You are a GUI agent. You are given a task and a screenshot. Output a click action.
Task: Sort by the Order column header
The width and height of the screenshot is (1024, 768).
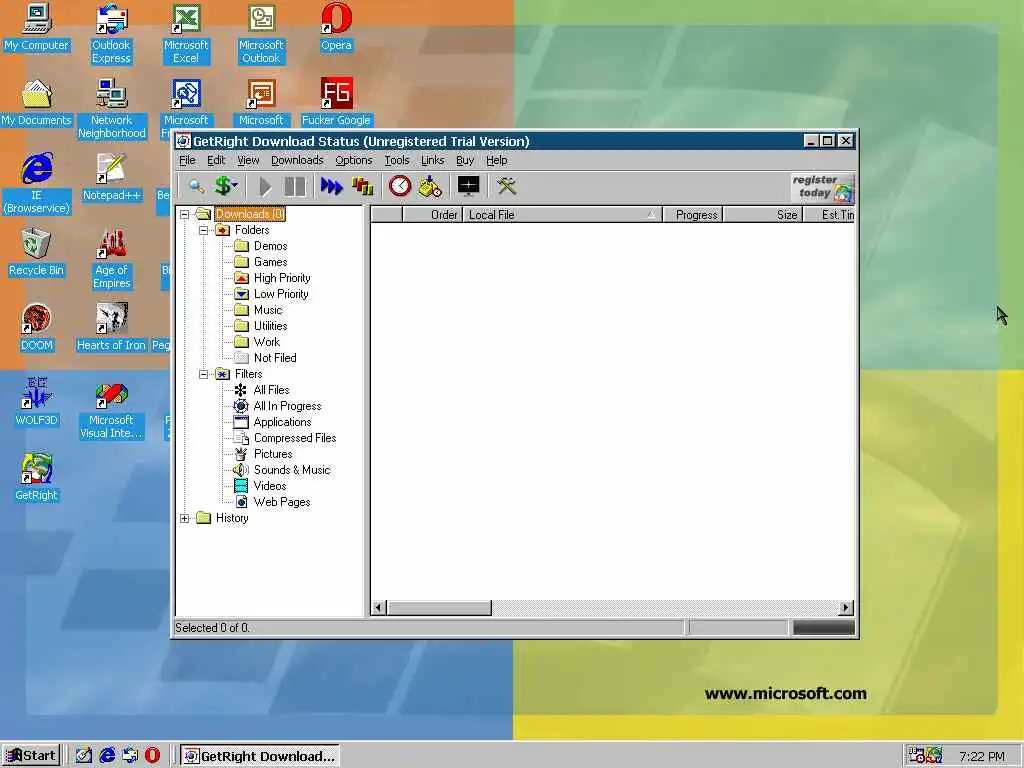pos(432,215)
